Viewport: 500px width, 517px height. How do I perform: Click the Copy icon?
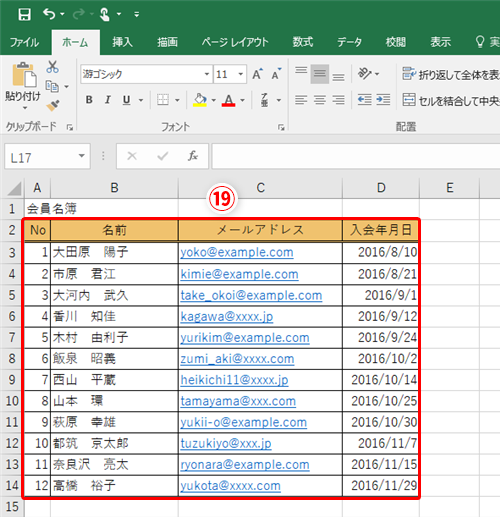pyautogui.click(x=52, y=86)
